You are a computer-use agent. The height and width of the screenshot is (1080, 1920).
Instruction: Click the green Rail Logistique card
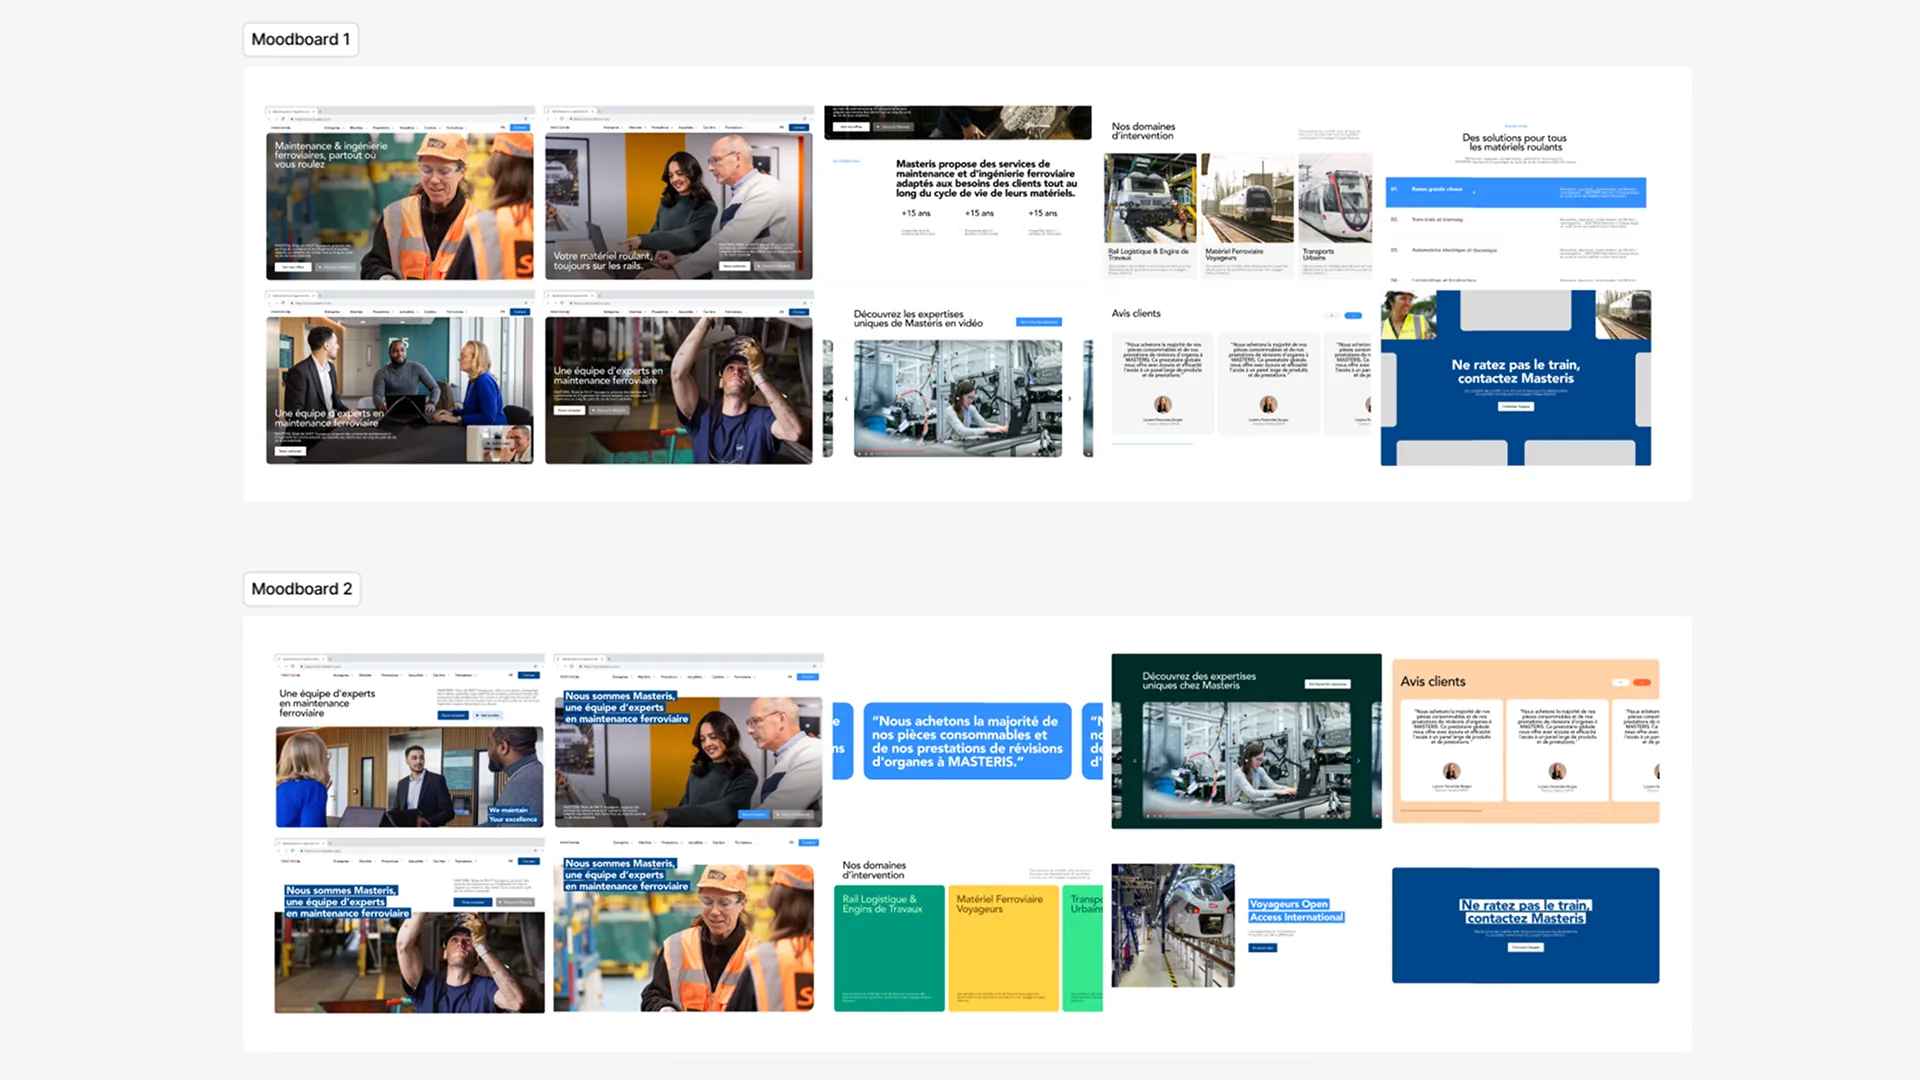click(889, 947)
